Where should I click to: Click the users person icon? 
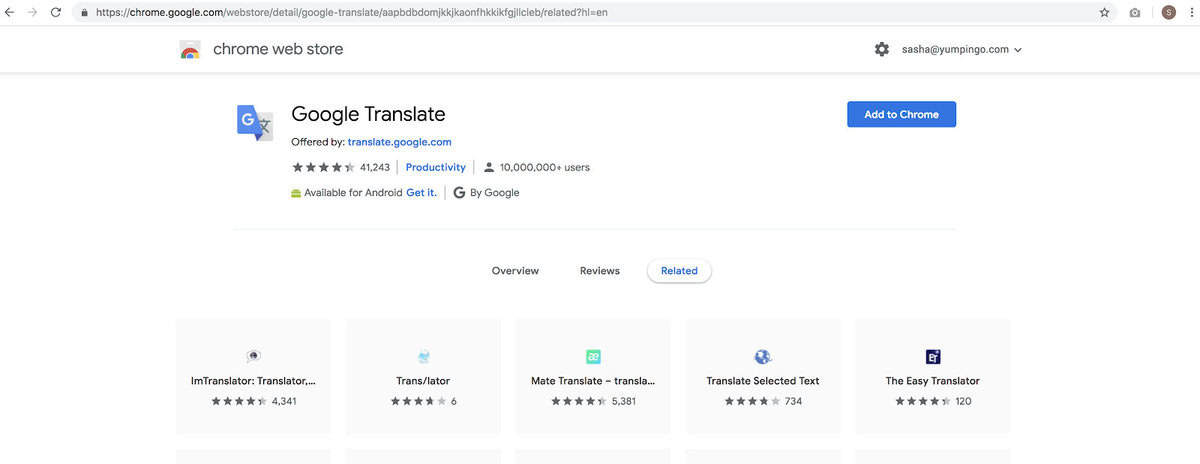[x=489, y=167]
